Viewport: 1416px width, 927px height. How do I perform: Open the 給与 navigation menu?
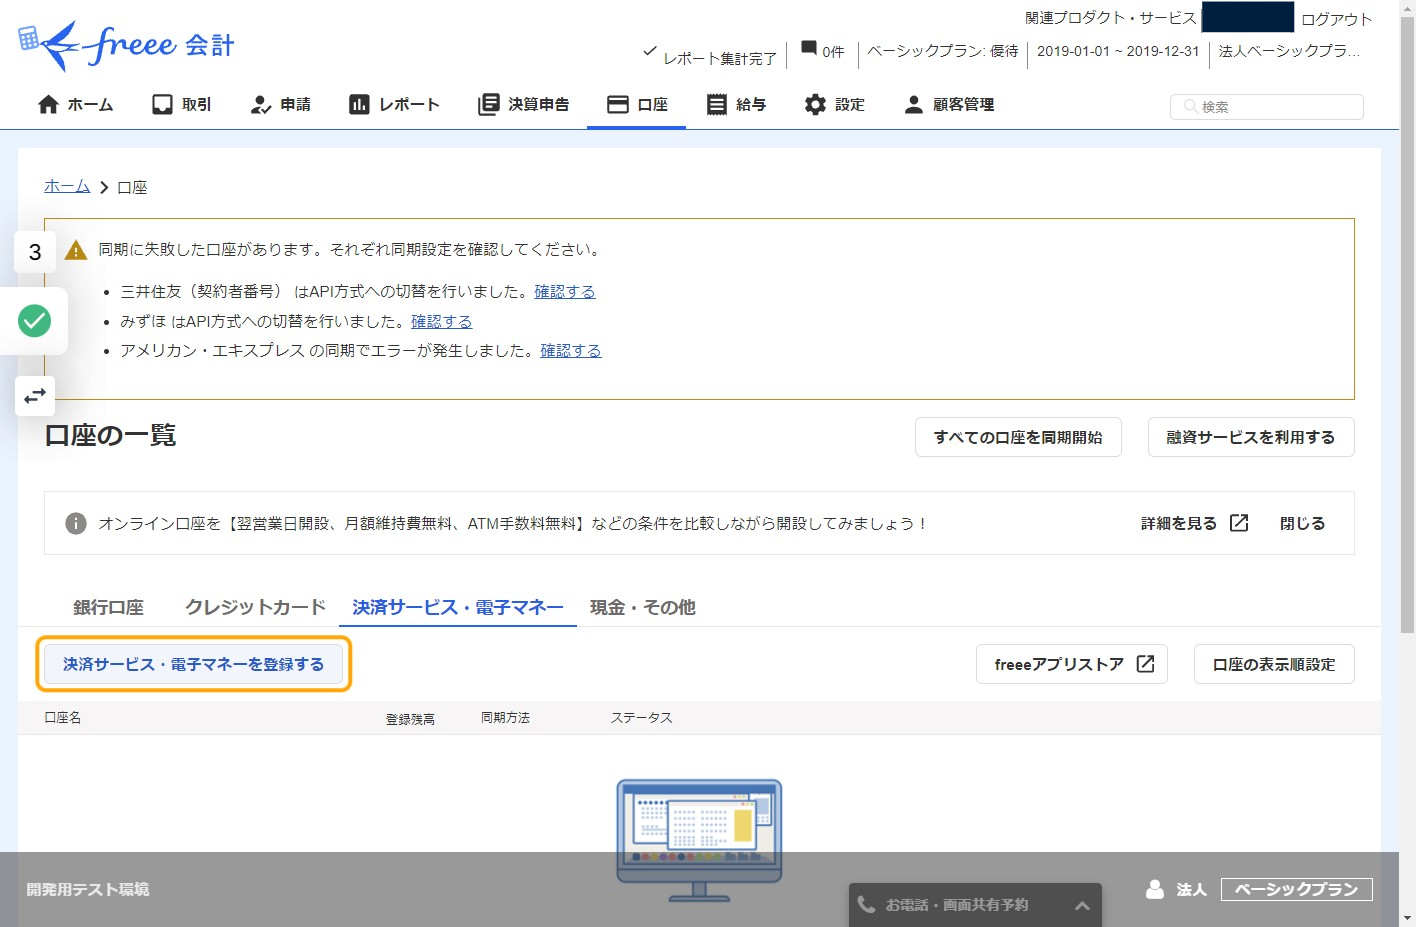pos(736,104)
